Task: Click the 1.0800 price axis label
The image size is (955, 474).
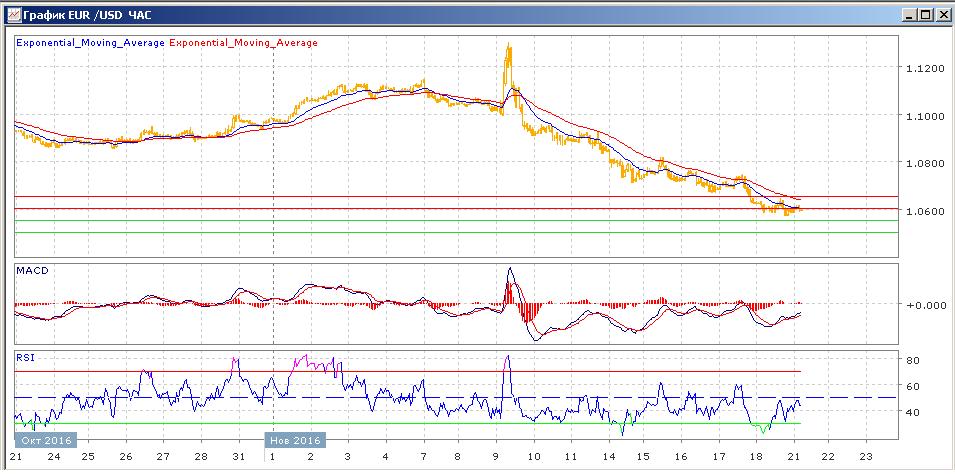Action: (924, 163)
